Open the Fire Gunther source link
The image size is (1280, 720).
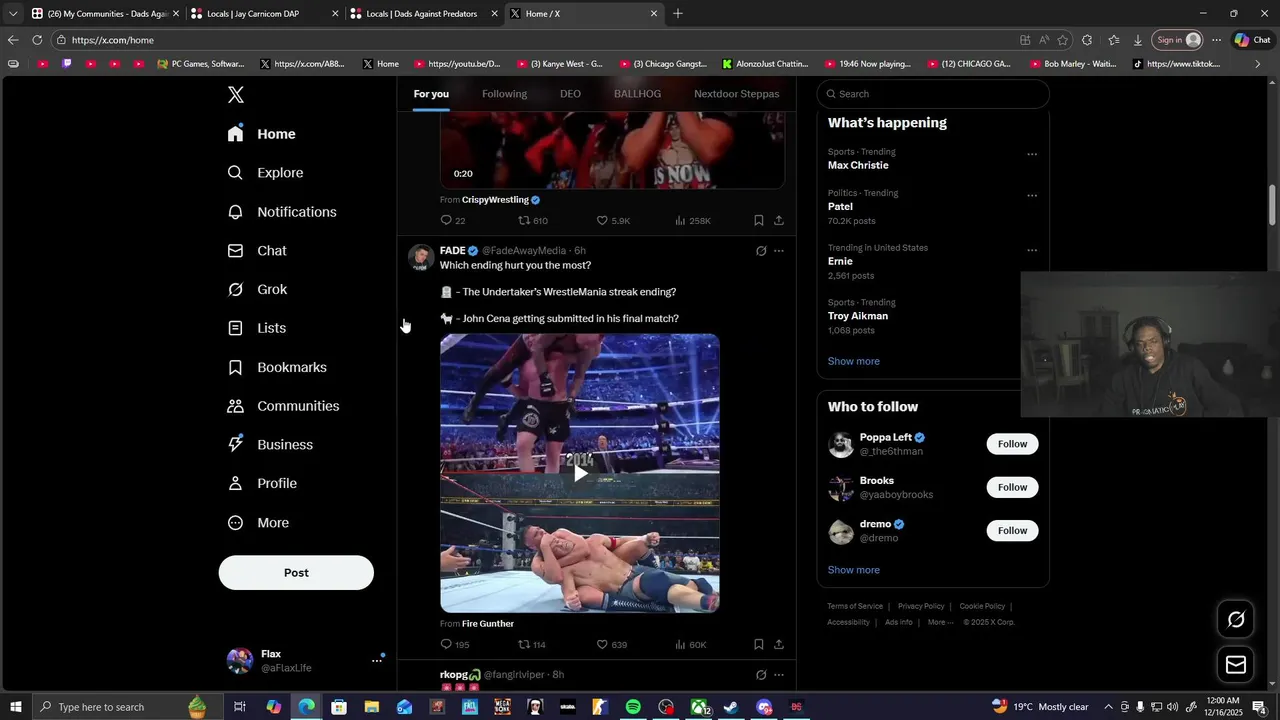click(x=488, y=624)
